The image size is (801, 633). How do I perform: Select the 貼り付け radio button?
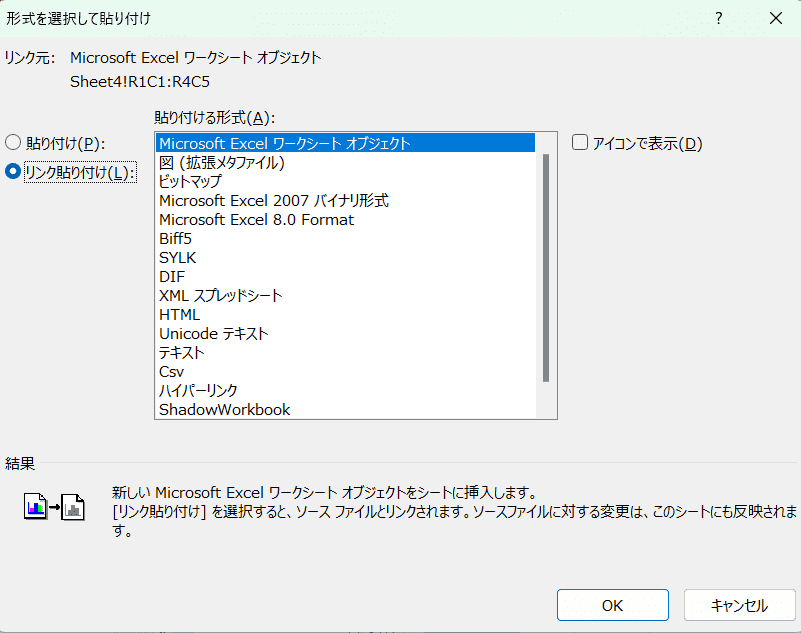click(x=14, y=143)
